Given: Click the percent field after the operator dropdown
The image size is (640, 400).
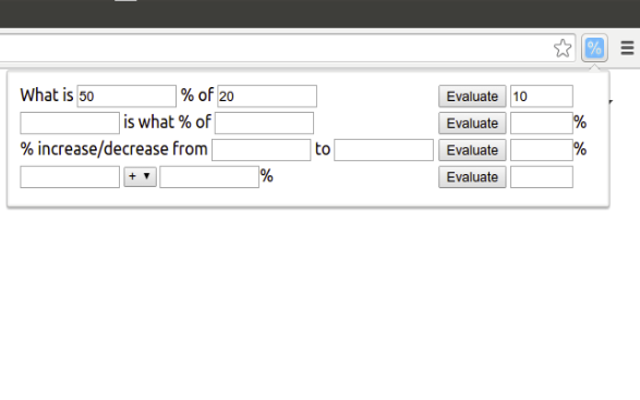Looking at the screenshot, I should tap(209, 177).
